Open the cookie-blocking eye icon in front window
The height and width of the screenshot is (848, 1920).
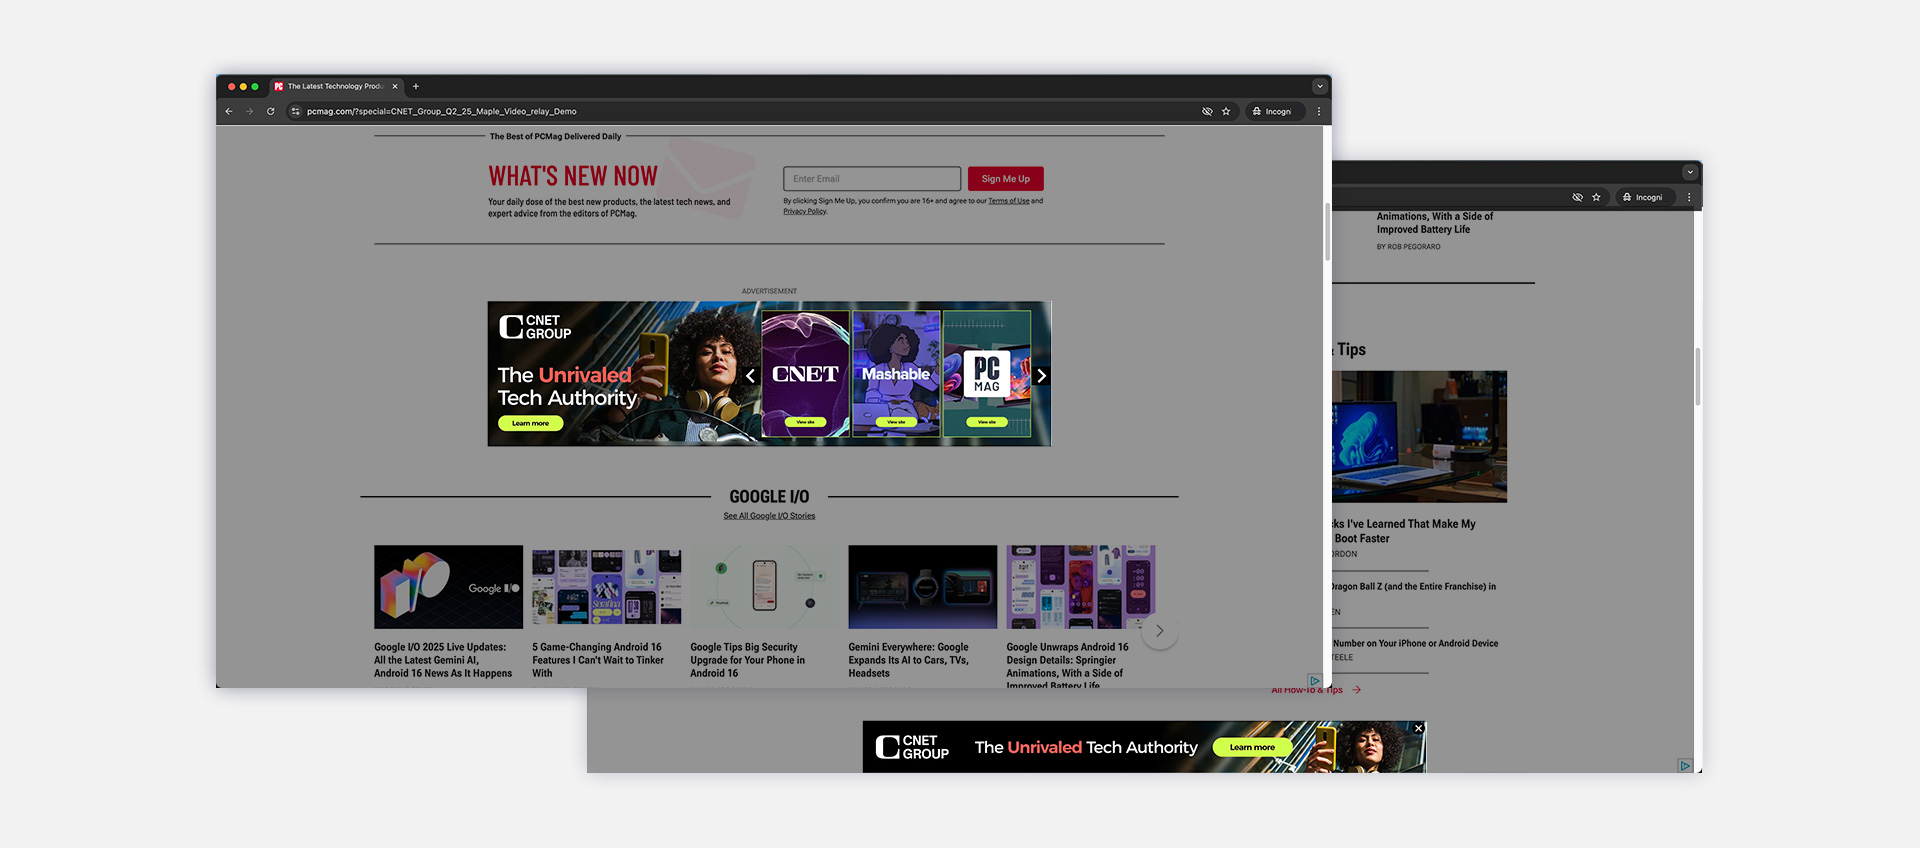pyautogui.click(x=1207, y=112)
